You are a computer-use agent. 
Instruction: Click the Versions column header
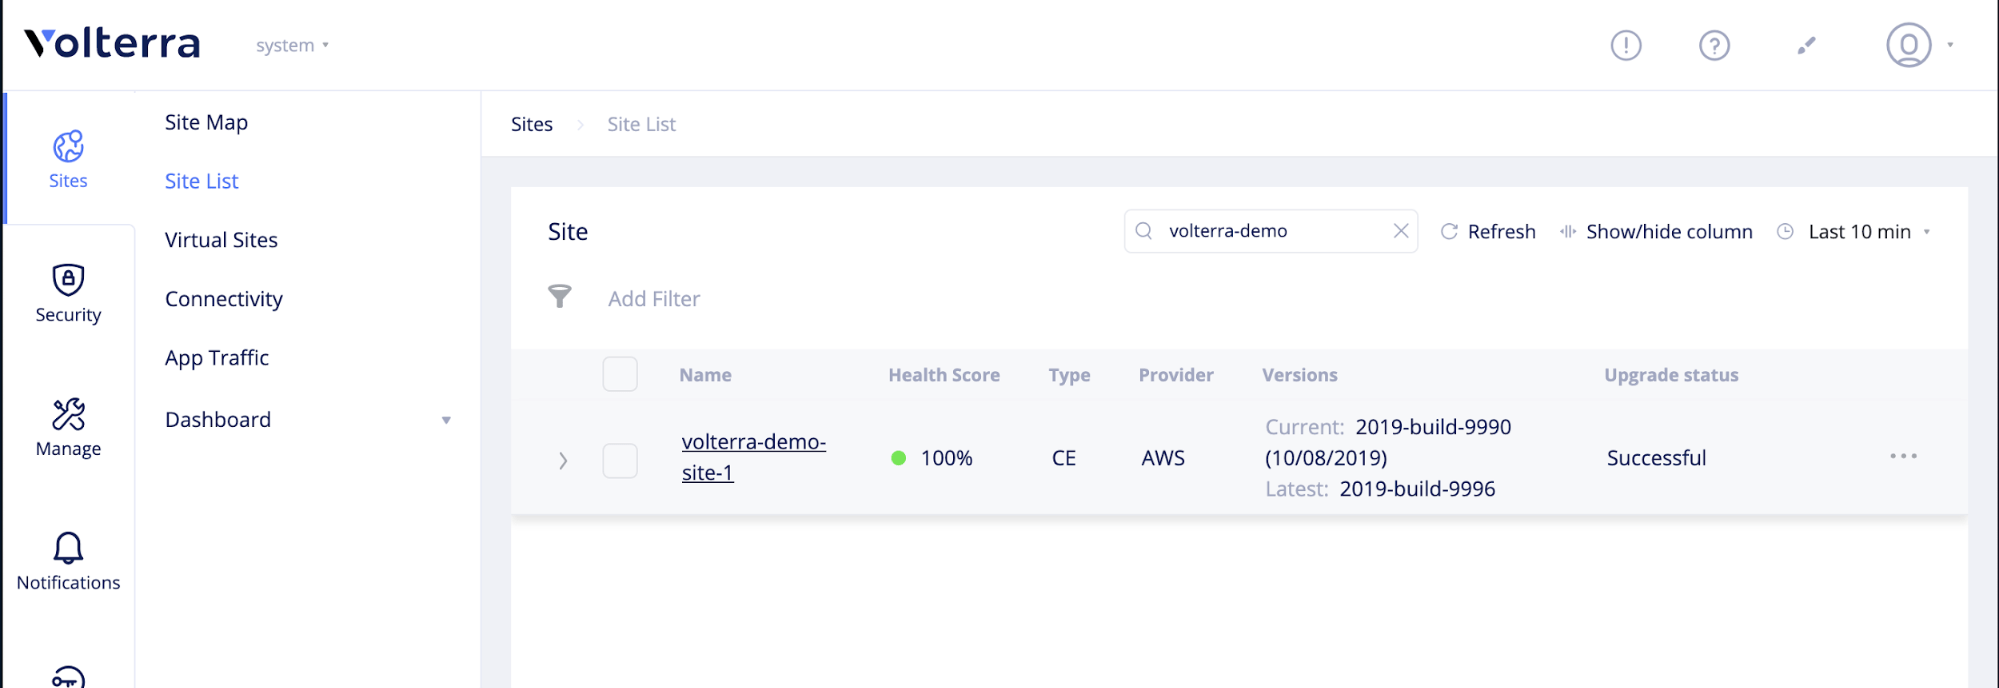(x=1299, y=375)
